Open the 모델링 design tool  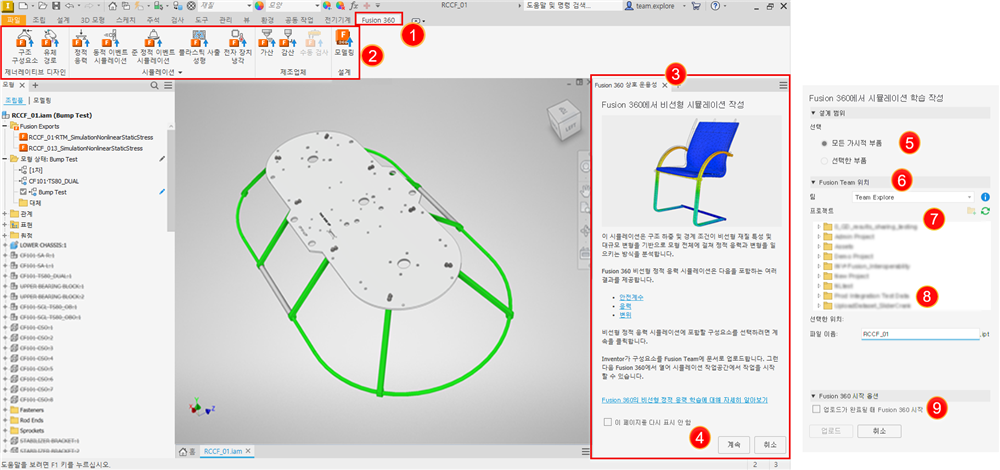[344, 45]
